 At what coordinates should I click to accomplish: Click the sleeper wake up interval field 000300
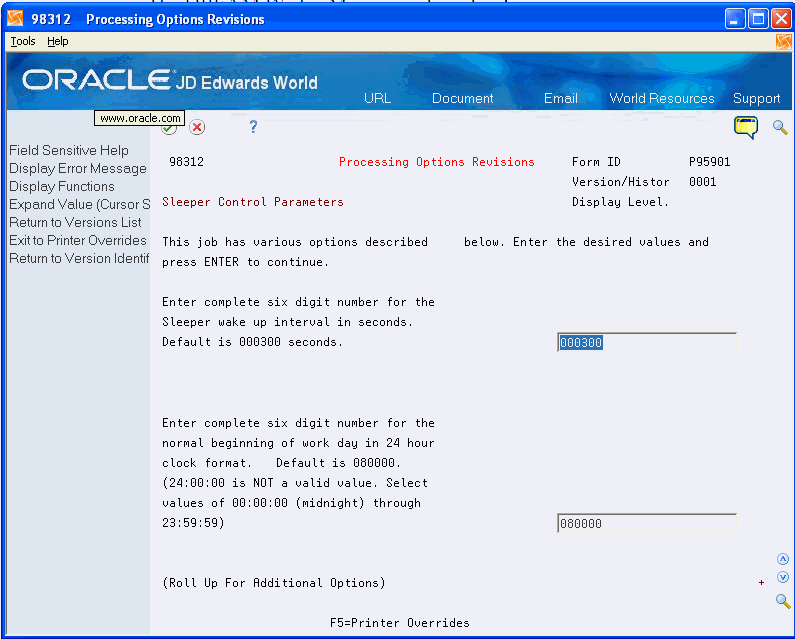click(x=646, y=342)
